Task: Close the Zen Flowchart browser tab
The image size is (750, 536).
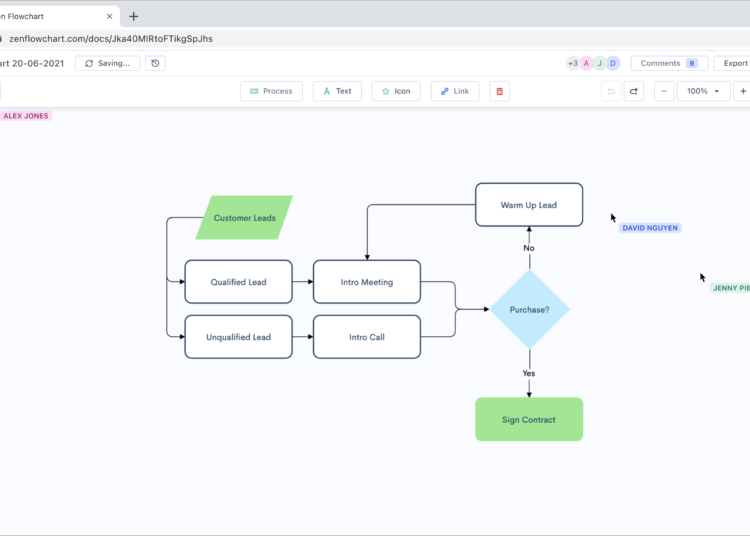Action: point(110,16)
